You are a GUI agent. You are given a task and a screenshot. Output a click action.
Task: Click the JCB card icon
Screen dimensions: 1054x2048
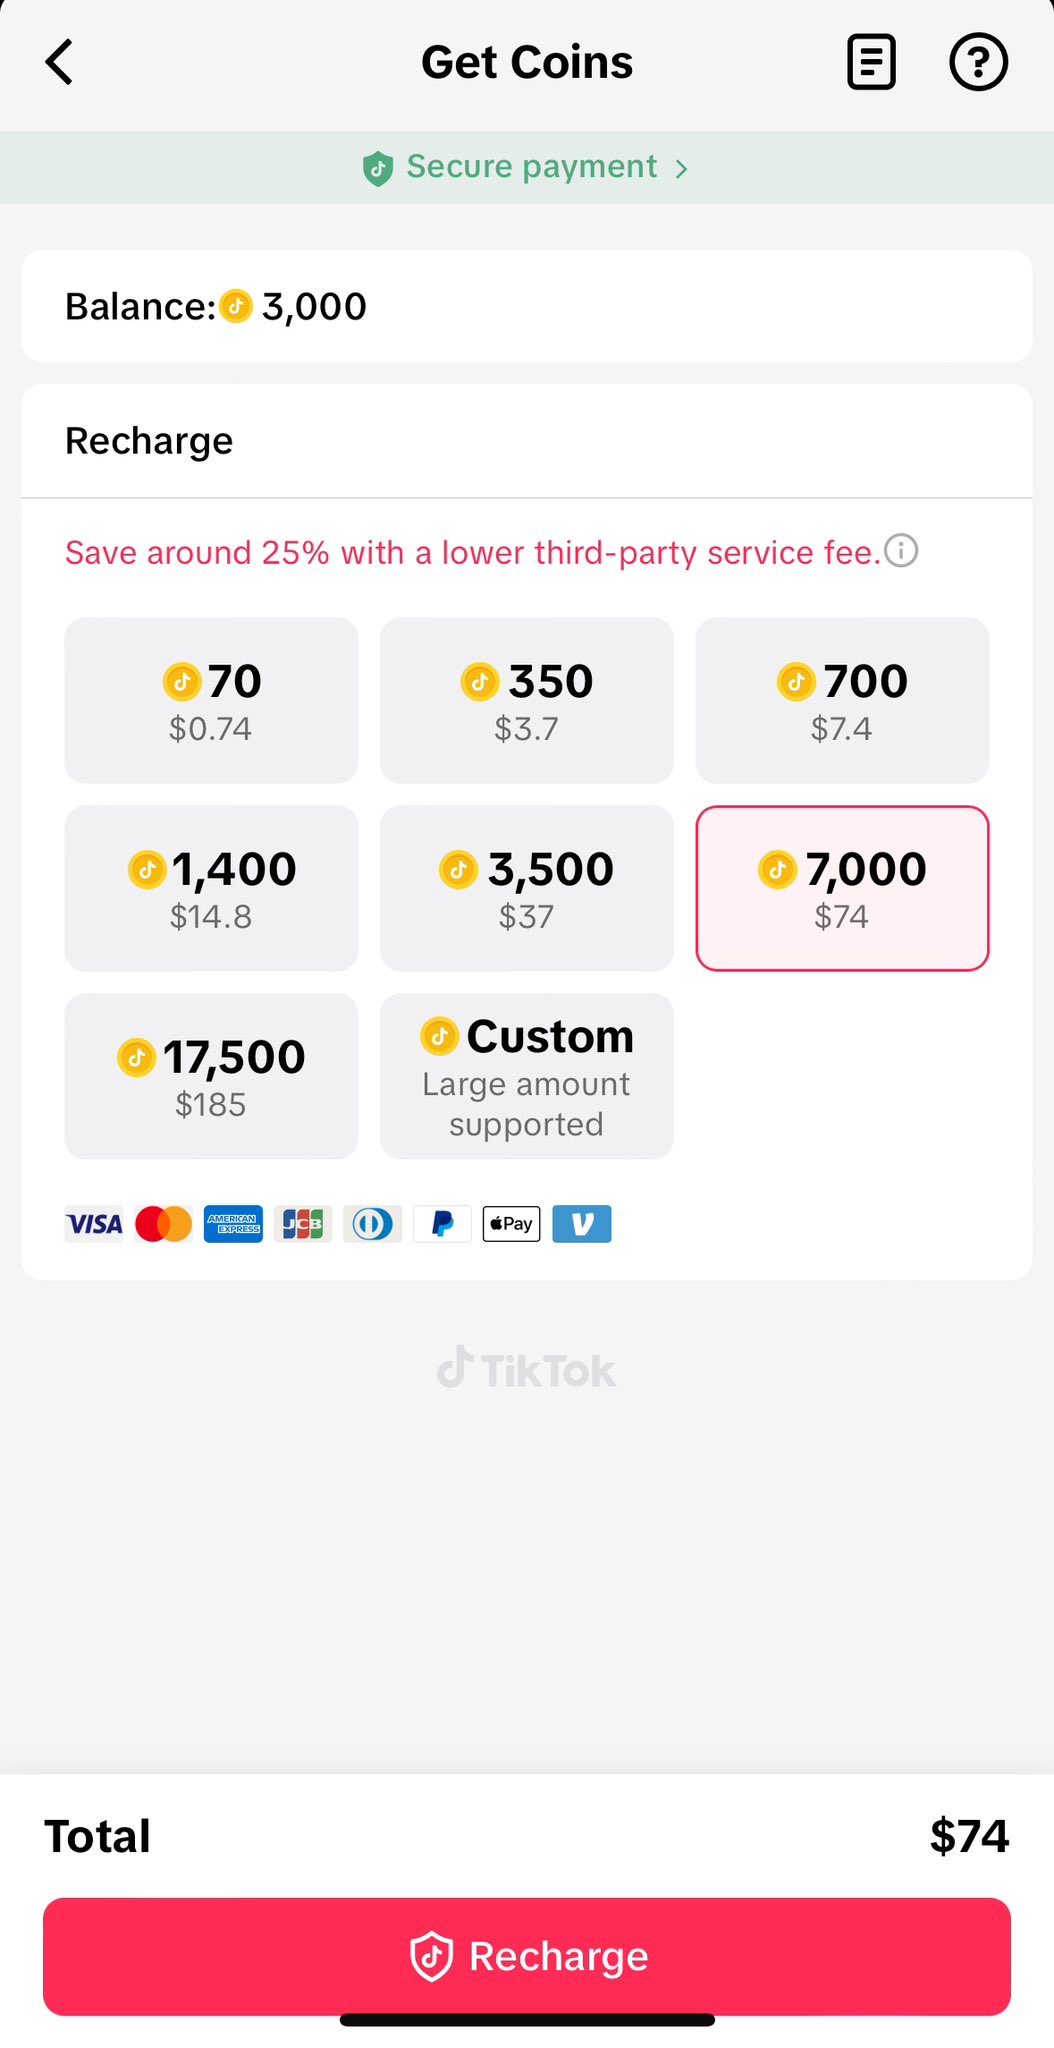[302, 1223]
